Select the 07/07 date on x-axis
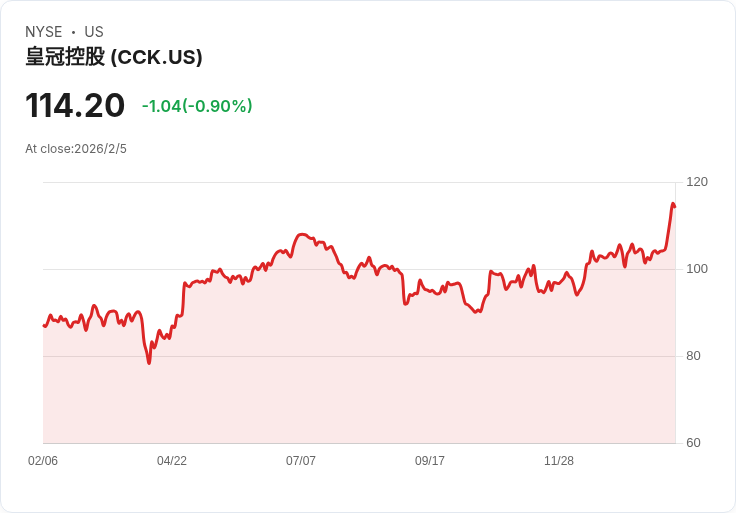Viewport: 736px width, 513px height. 301,461
